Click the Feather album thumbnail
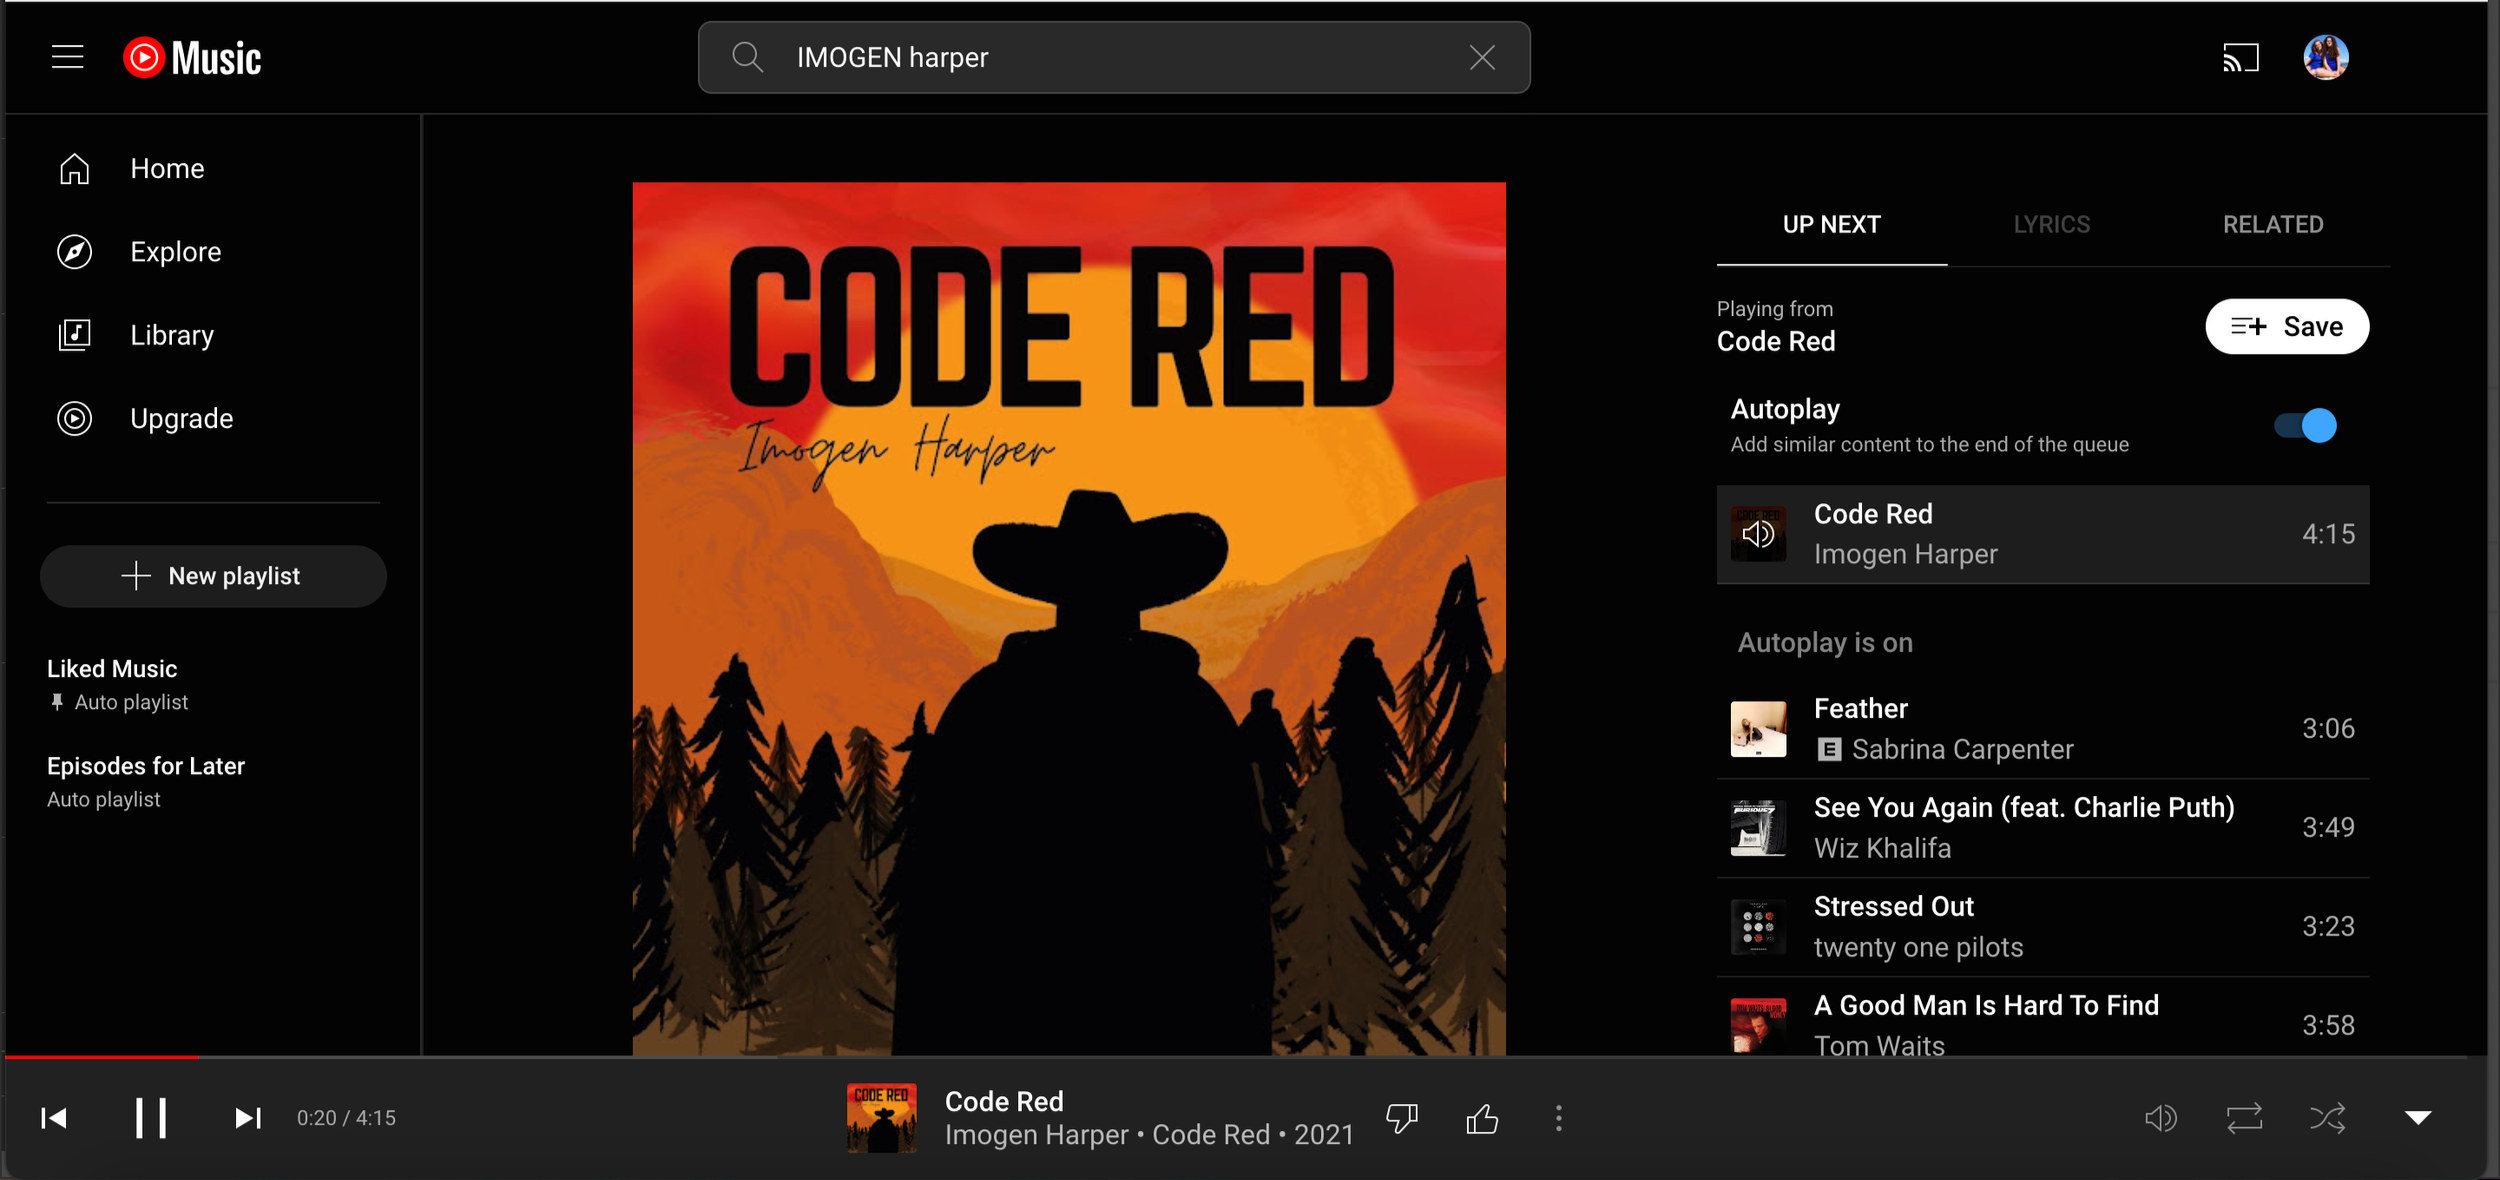 (x=1758, y=729)
